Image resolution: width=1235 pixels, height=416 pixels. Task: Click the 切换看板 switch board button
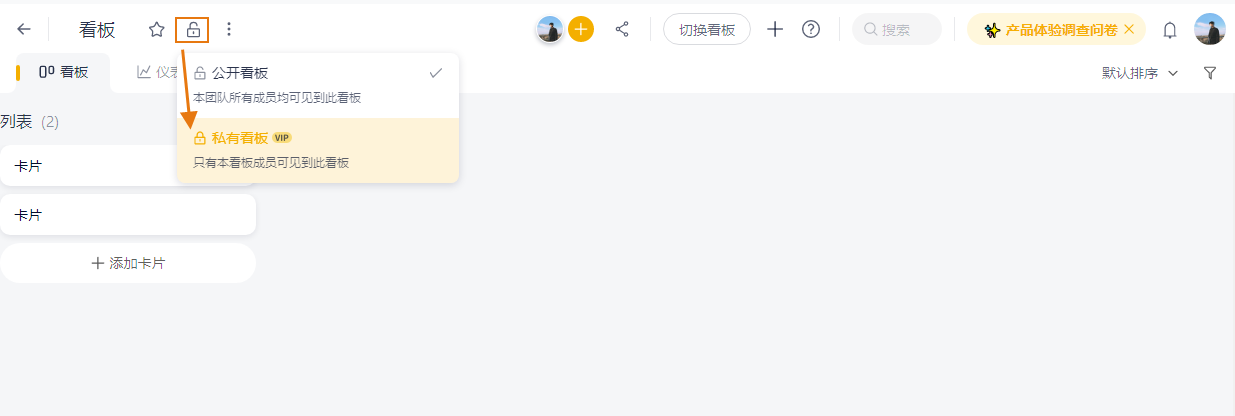[707, 30]
